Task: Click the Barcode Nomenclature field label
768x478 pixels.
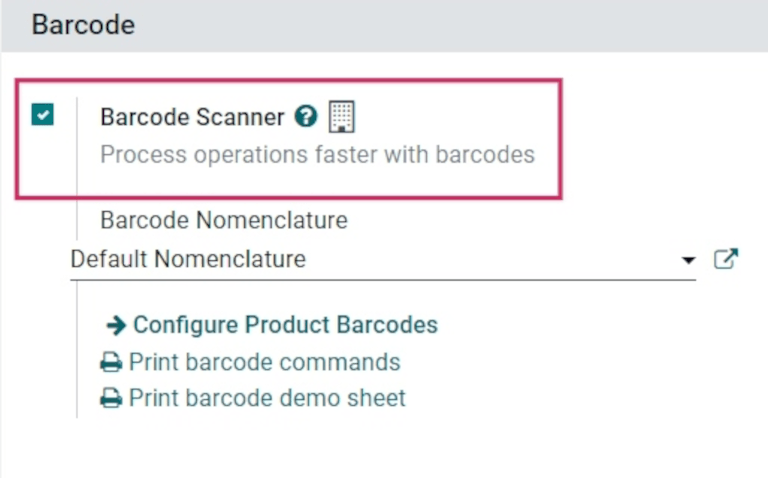Action: pos(224,220)
